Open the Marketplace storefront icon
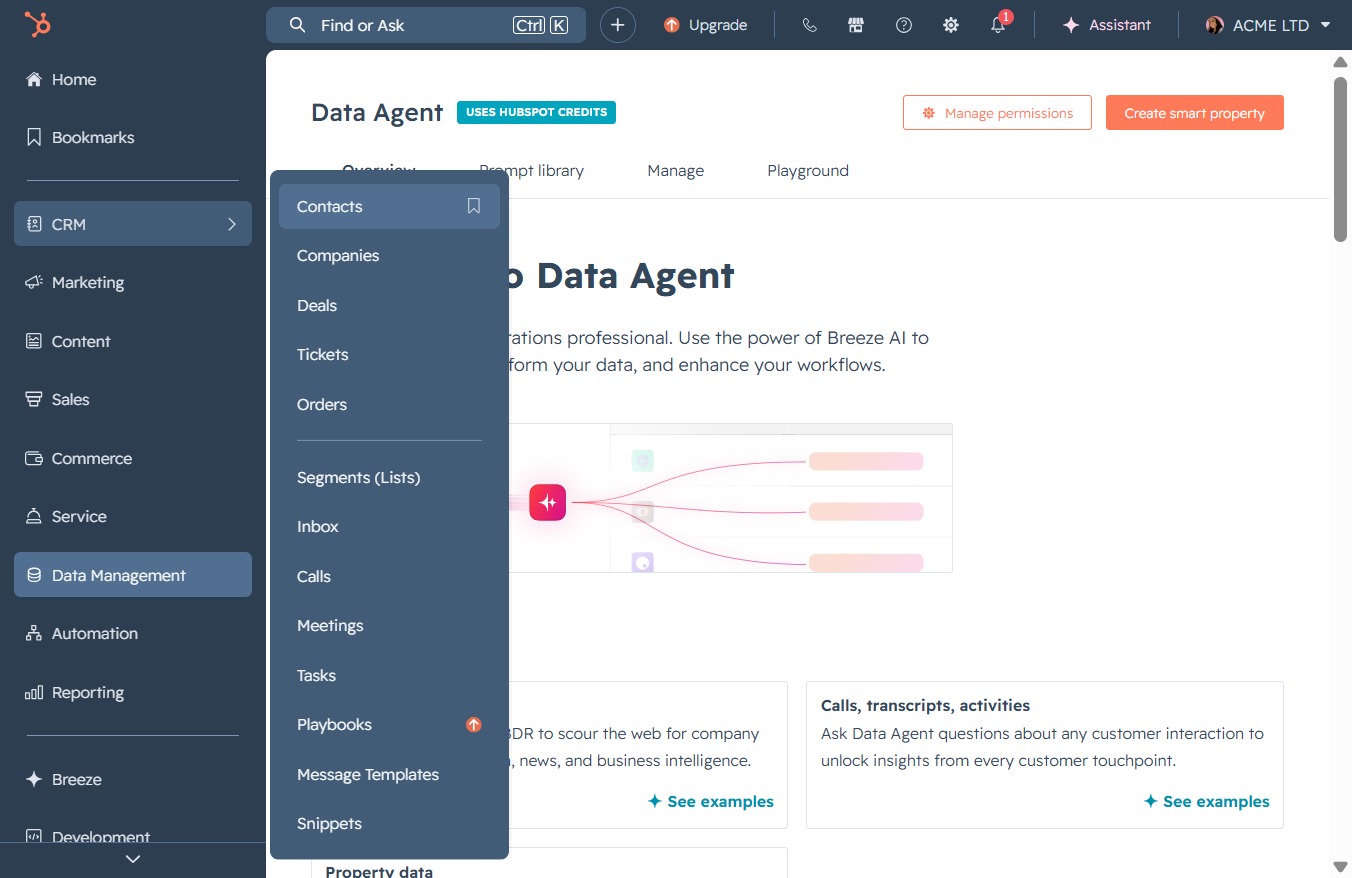1352x878 pixels. (x=856, y=25)
